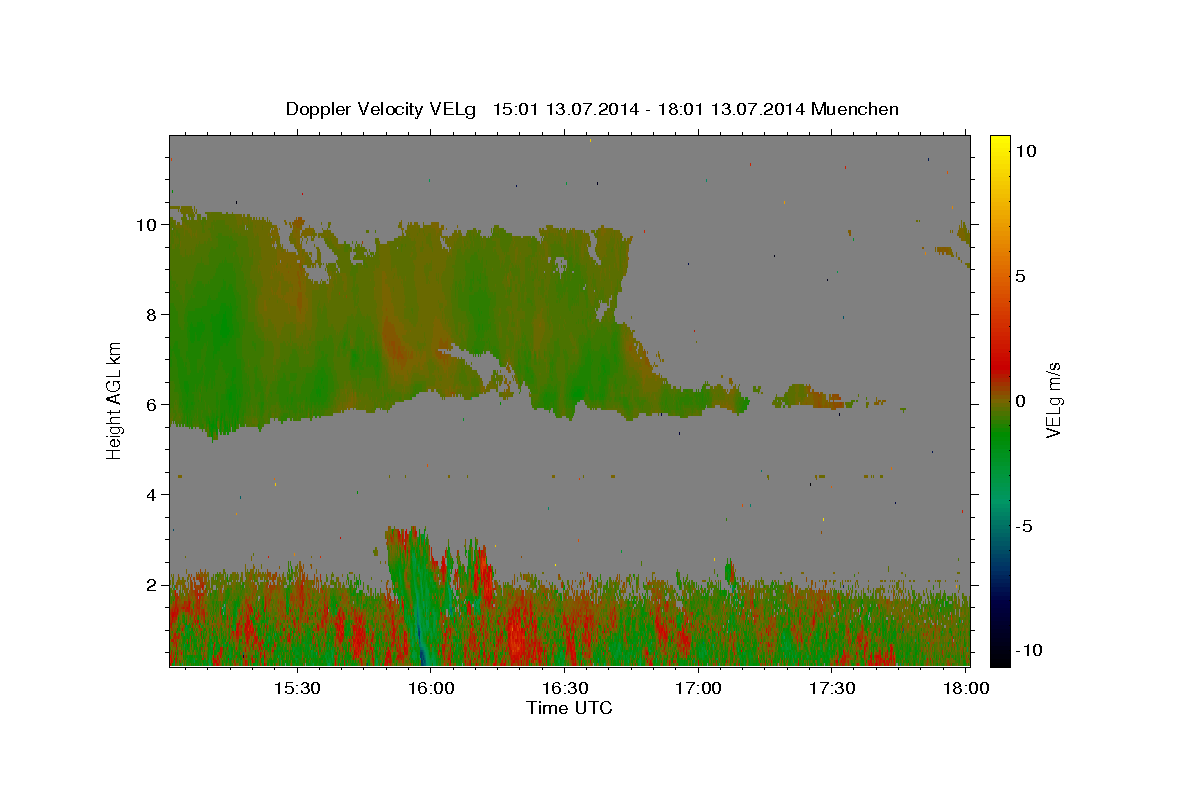Click colorbar value 0
Image resolution: width=1200 pixels, height=800 pixels.
point(1020,401)
